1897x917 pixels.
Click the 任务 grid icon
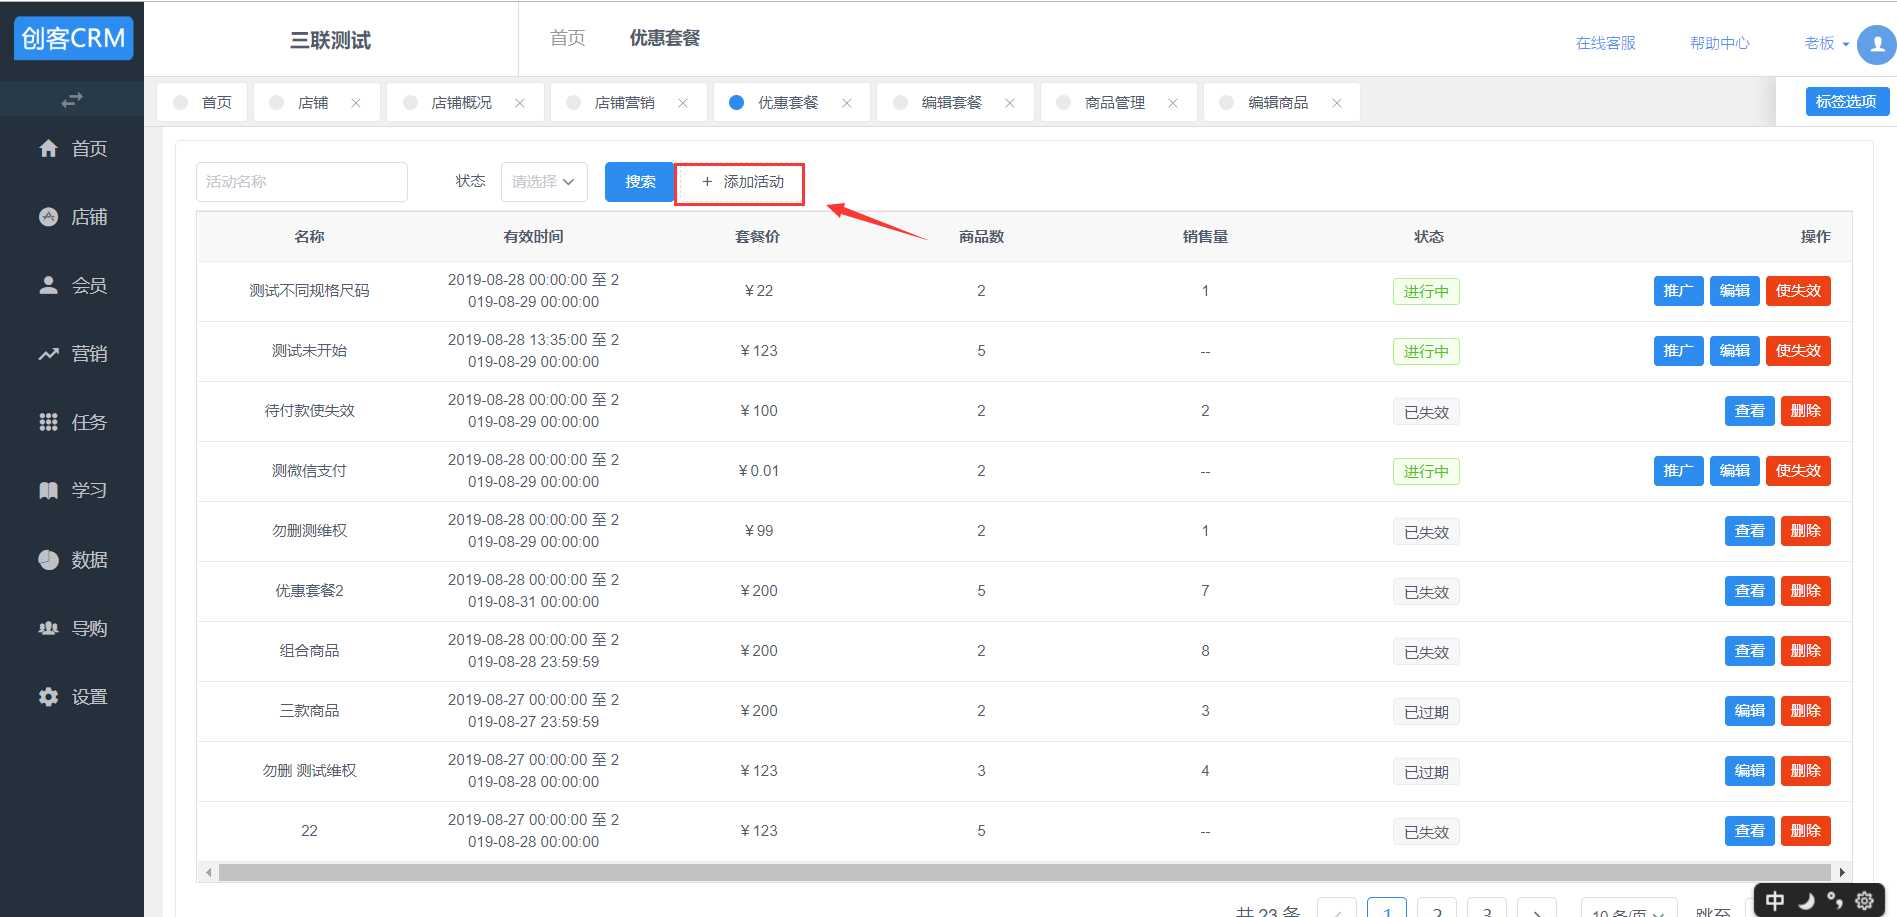coord(48,422)
